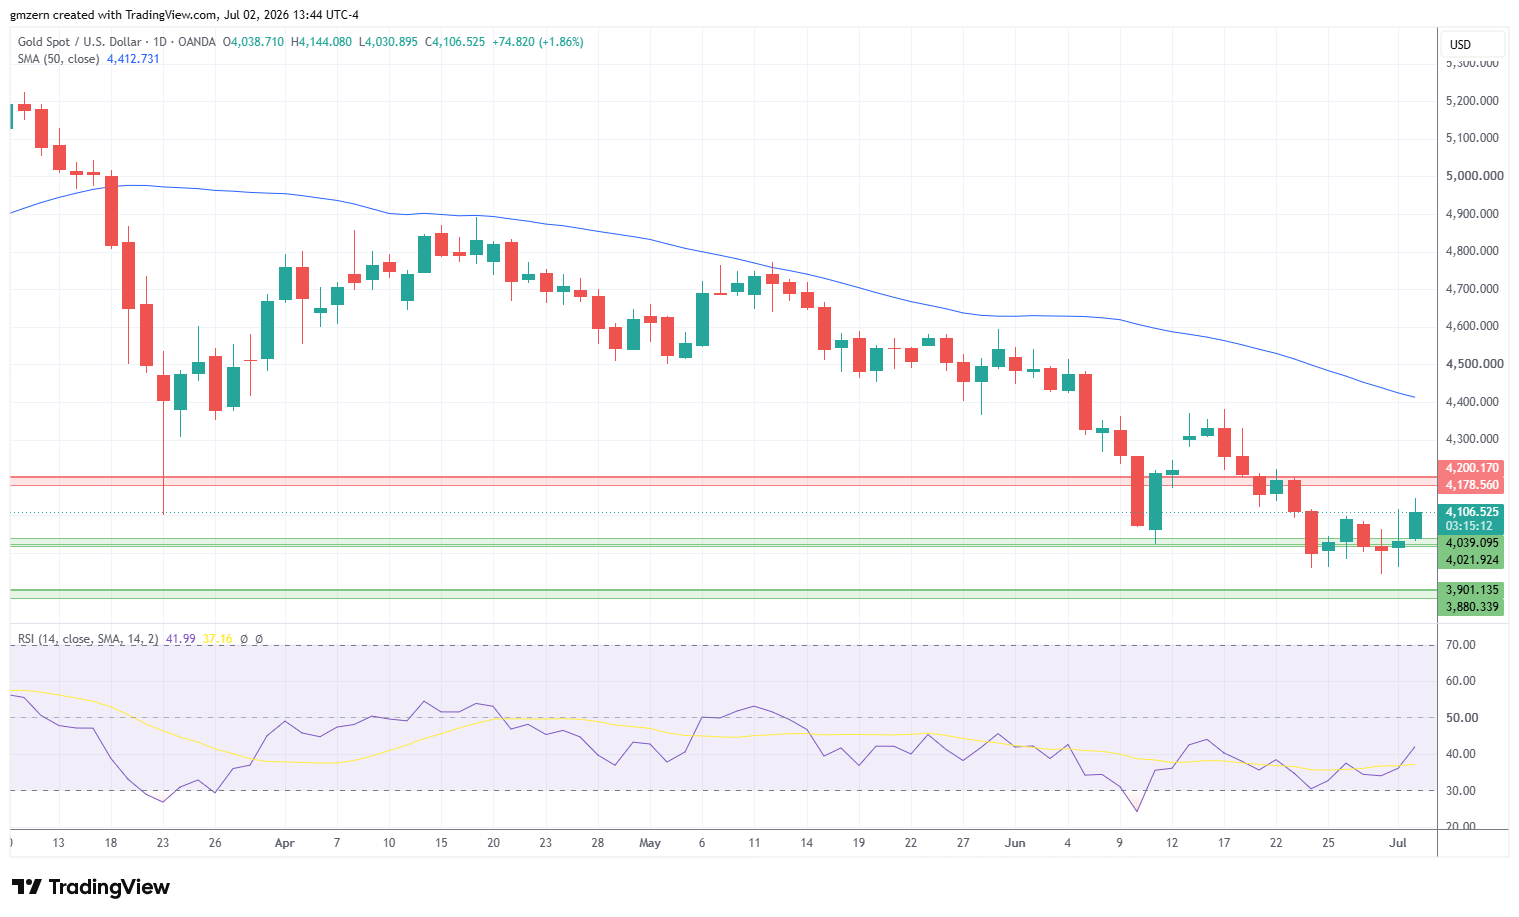Select the Gold Spot / U.S. Dollar symbol title

click(x=80, y=42)
